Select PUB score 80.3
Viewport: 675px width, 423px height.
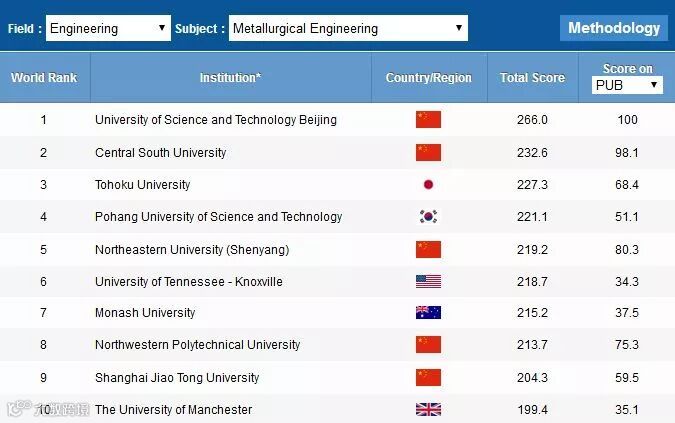tap(627, 250)
